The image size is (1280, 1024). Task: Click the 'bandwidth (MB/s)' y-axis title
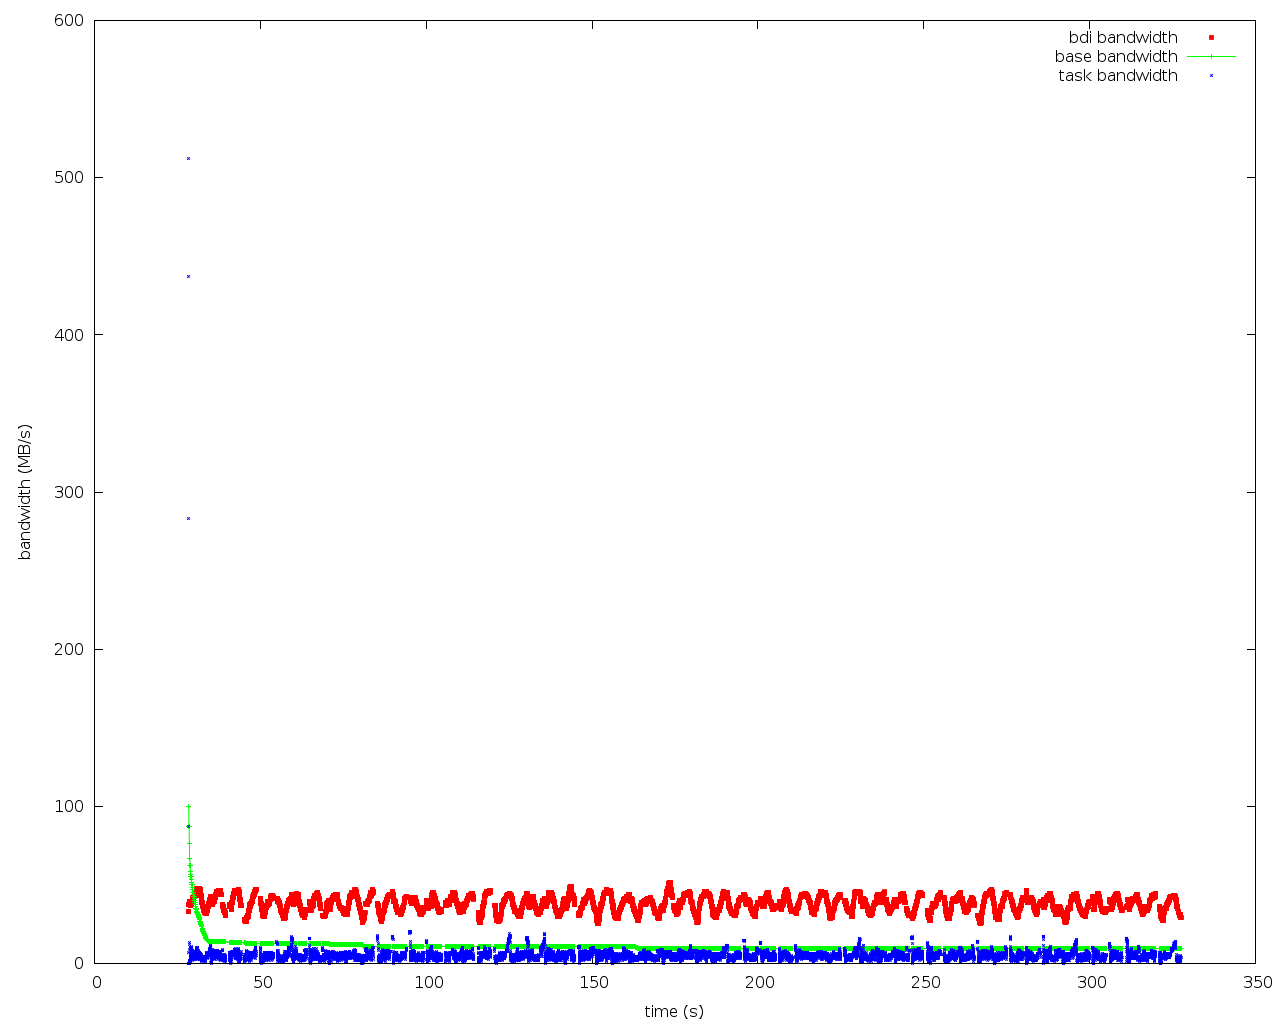(25, 491)
